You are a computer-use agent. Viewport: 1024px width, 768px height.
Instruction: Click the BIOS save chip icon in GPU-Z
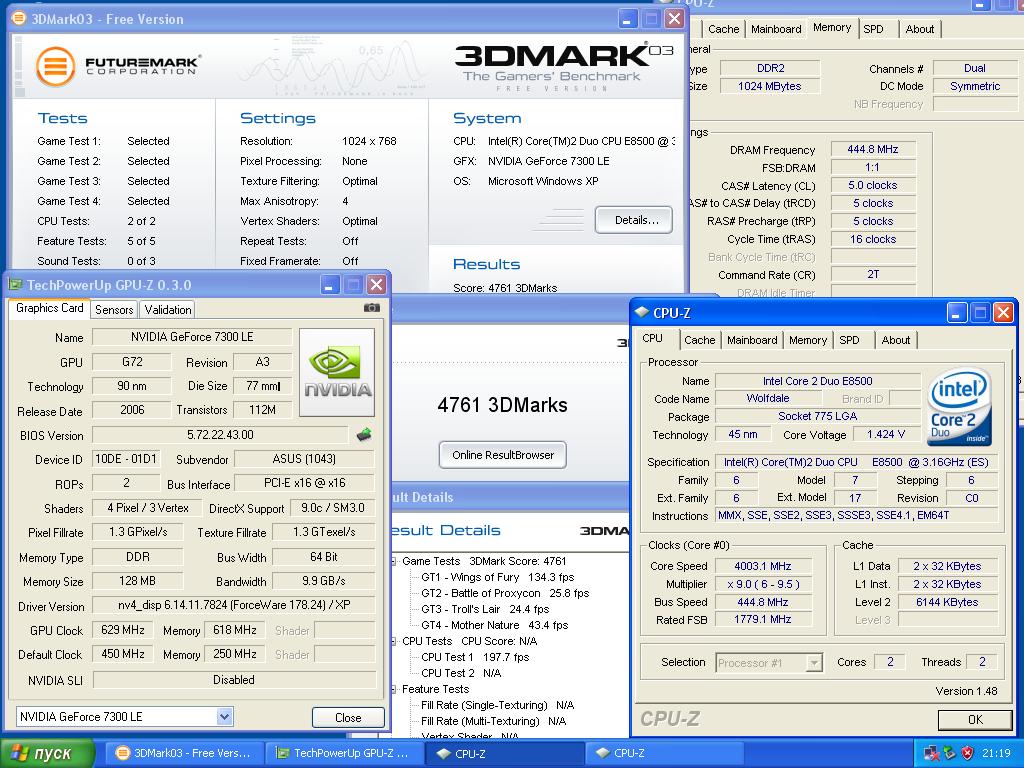point(364,434)
